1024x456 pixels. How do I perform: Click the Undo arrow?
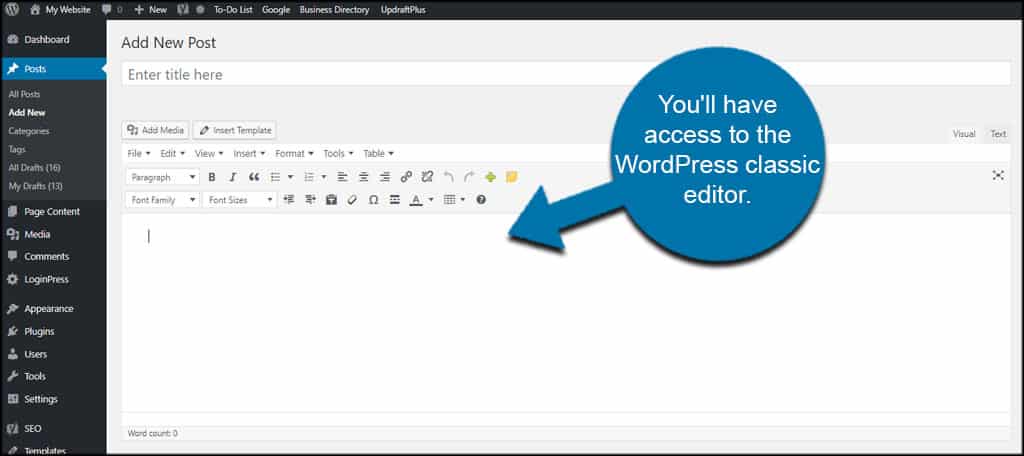pos(448,177)
